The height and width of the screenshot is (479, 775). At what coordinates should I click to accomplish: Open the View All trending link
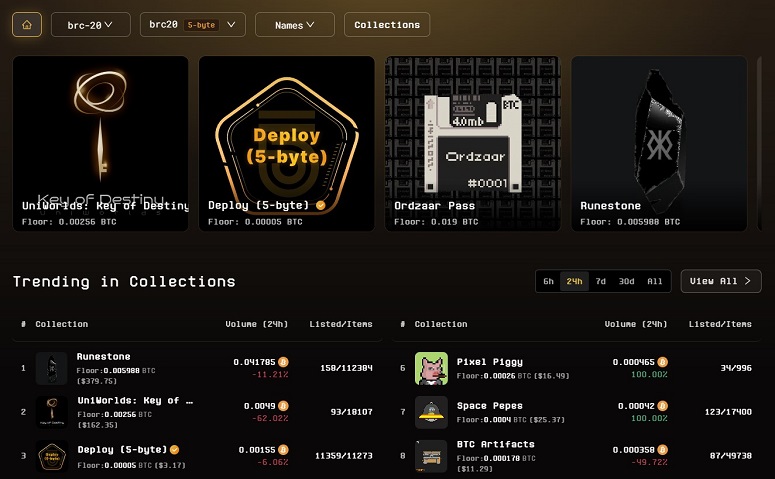pos(721,281)
